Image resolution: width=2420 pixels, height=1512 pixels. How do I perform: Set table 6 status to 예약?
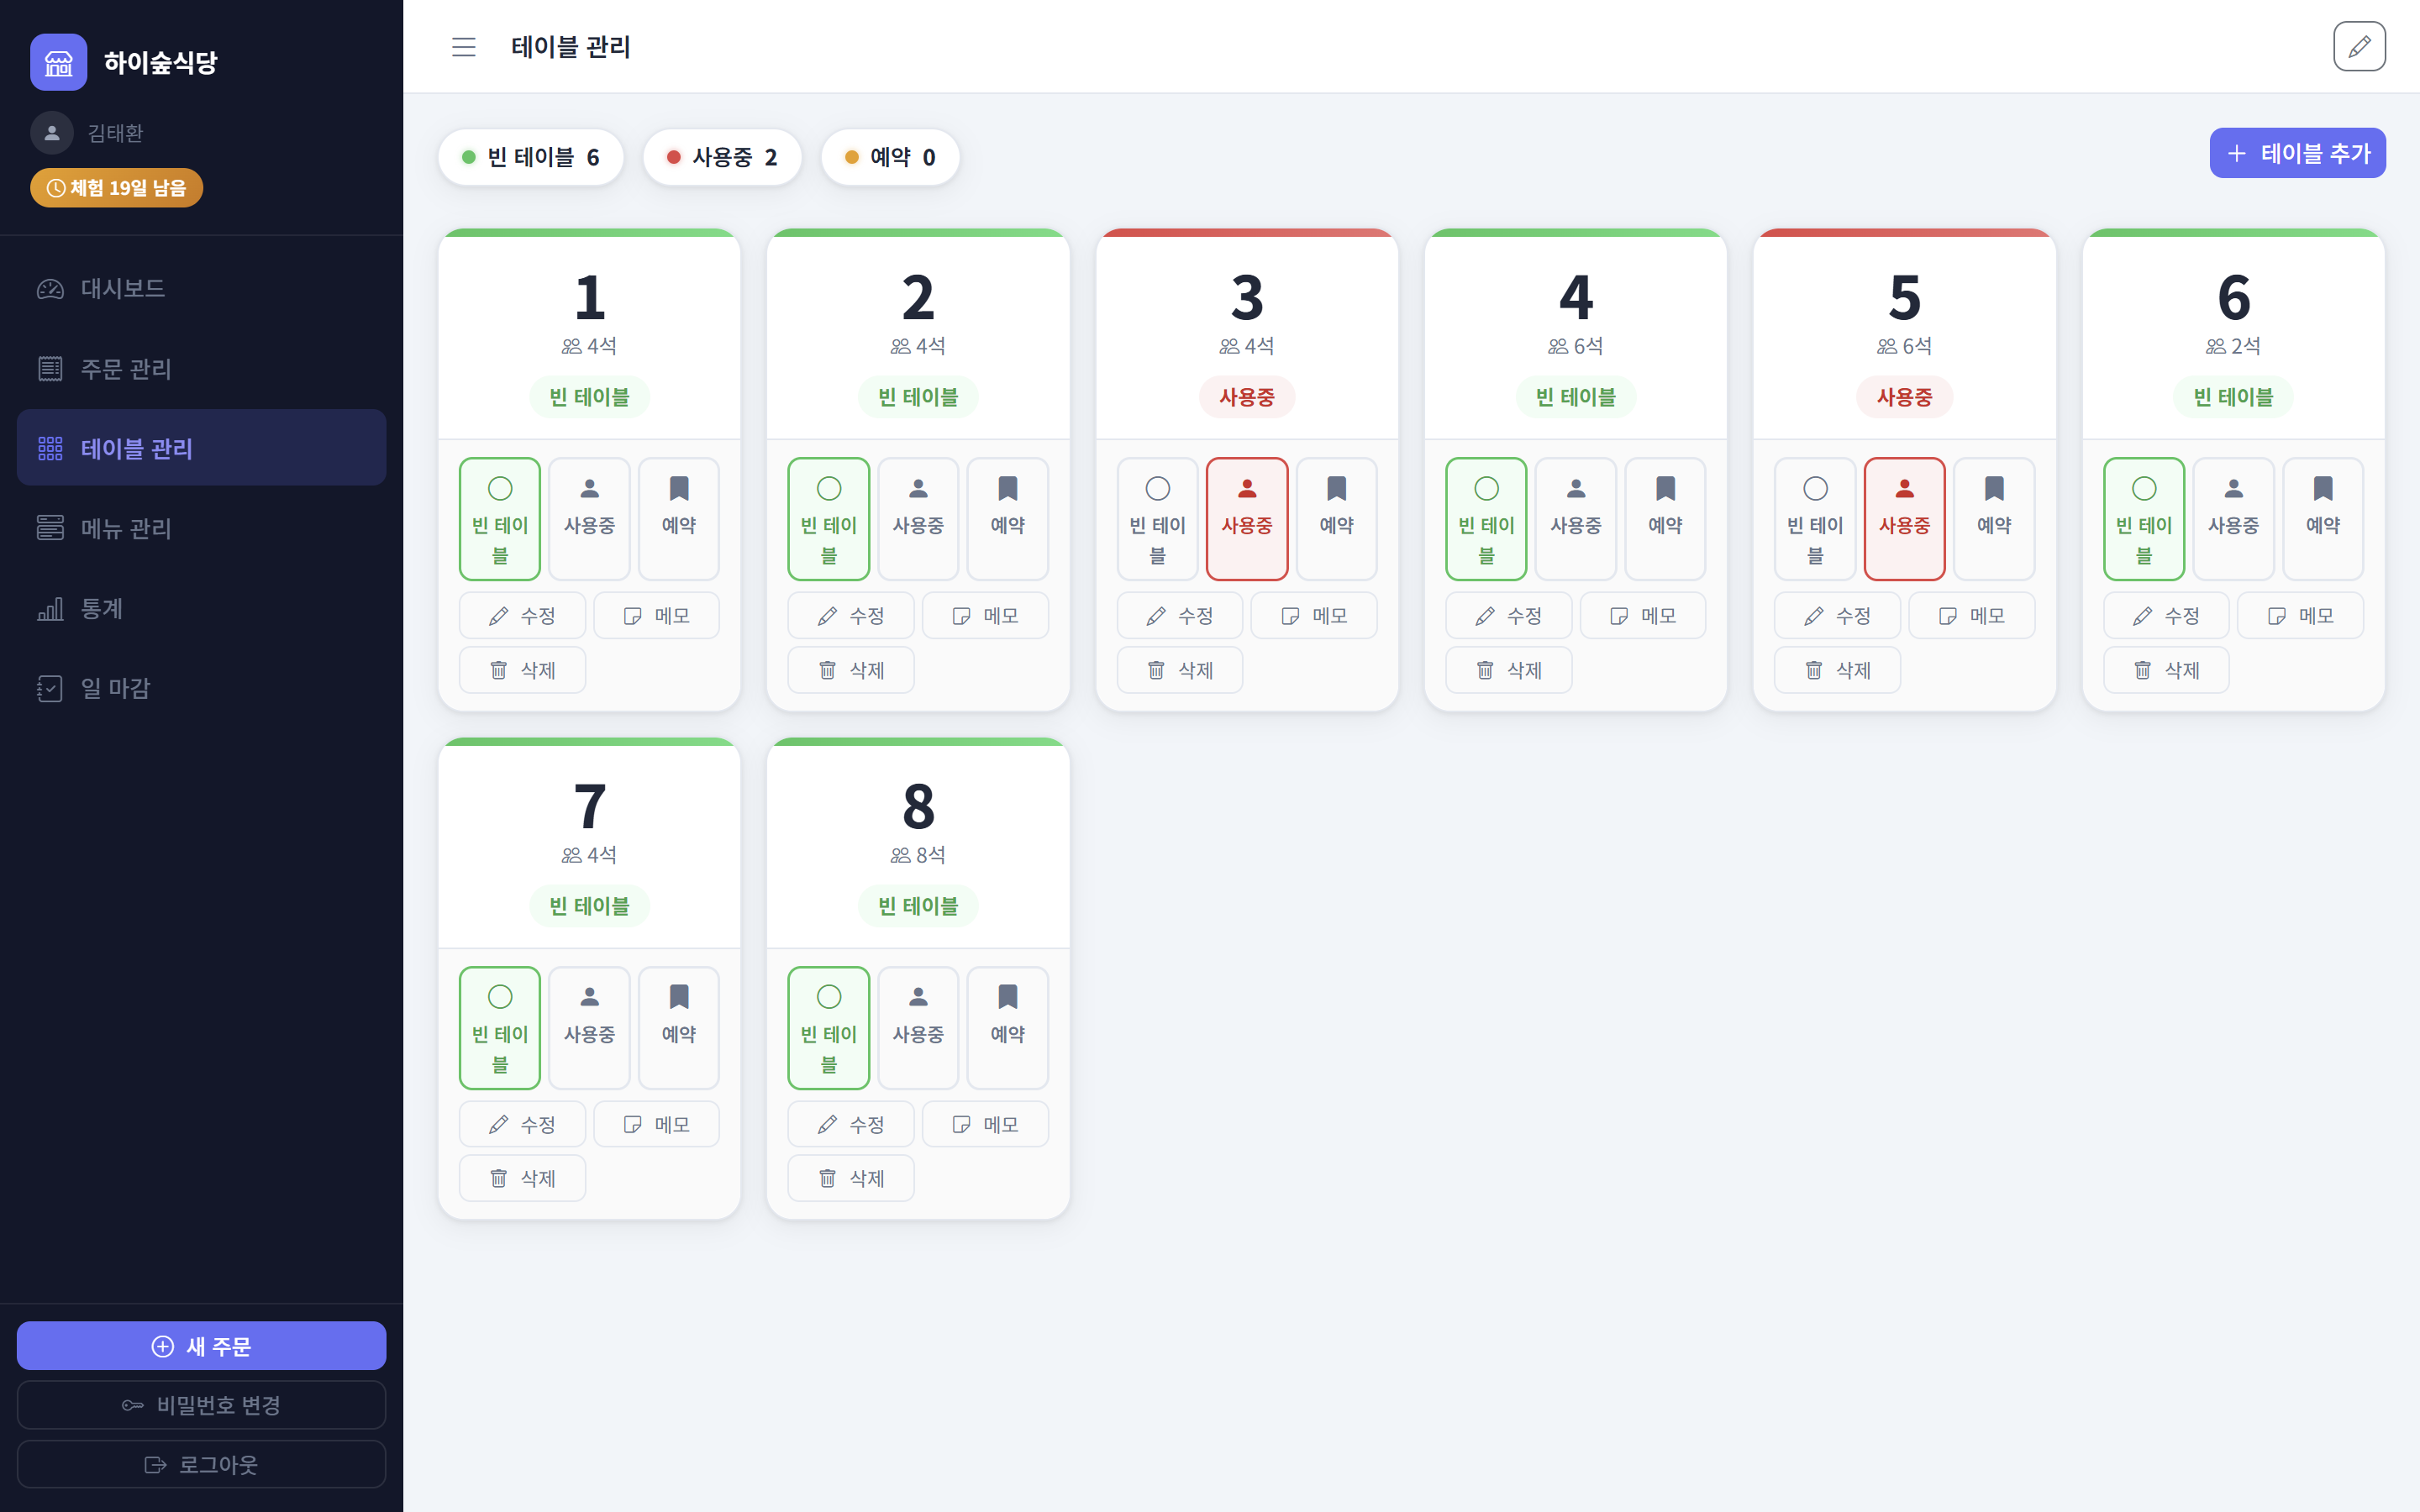click(x=2323, y=519)
